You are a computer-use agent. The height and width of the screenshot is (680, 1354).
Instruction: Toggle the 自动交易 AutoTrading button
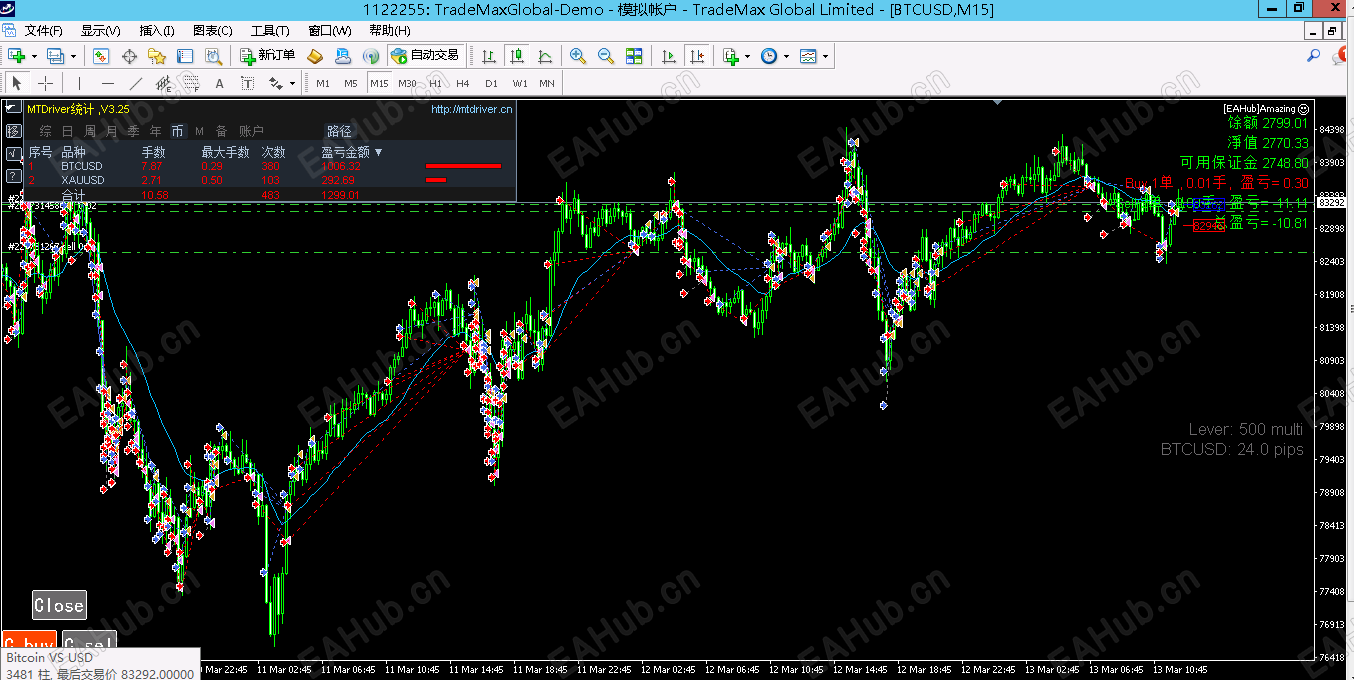[426, 56]
